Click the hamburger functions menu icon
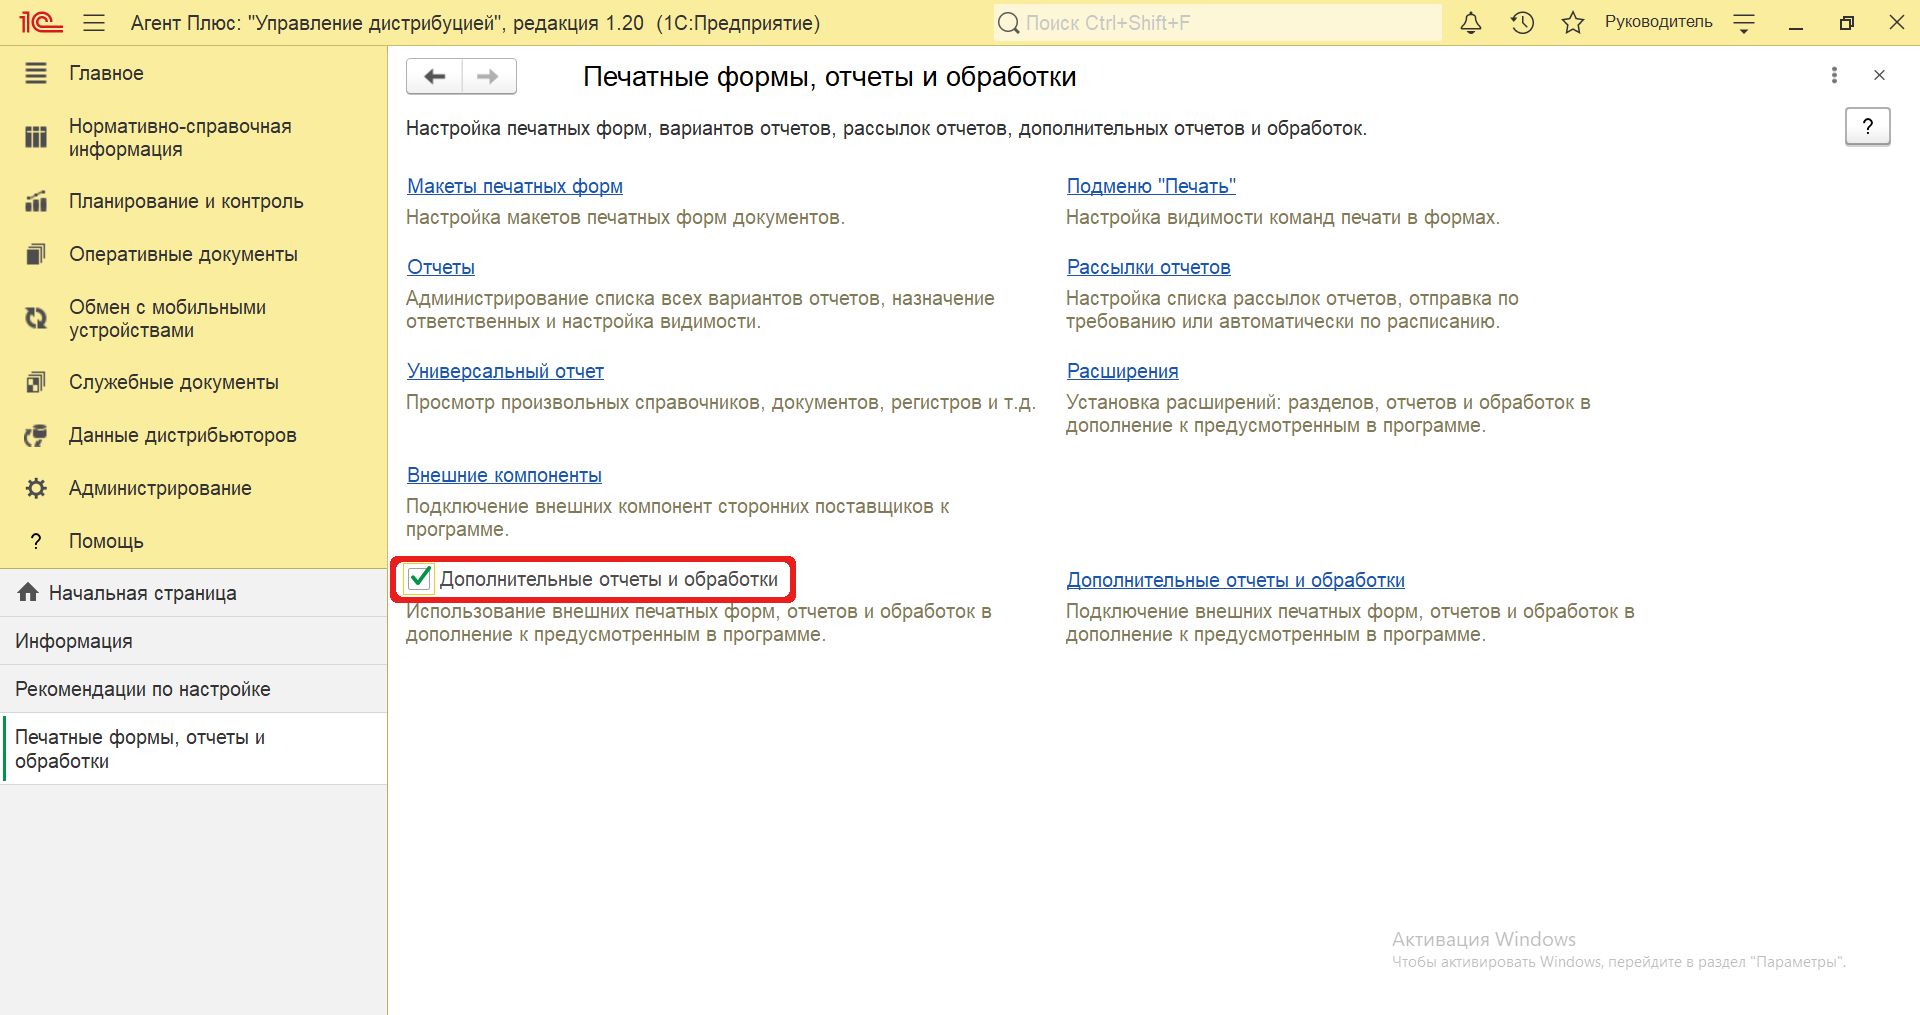1920x1015 pixels. point(94,23)
